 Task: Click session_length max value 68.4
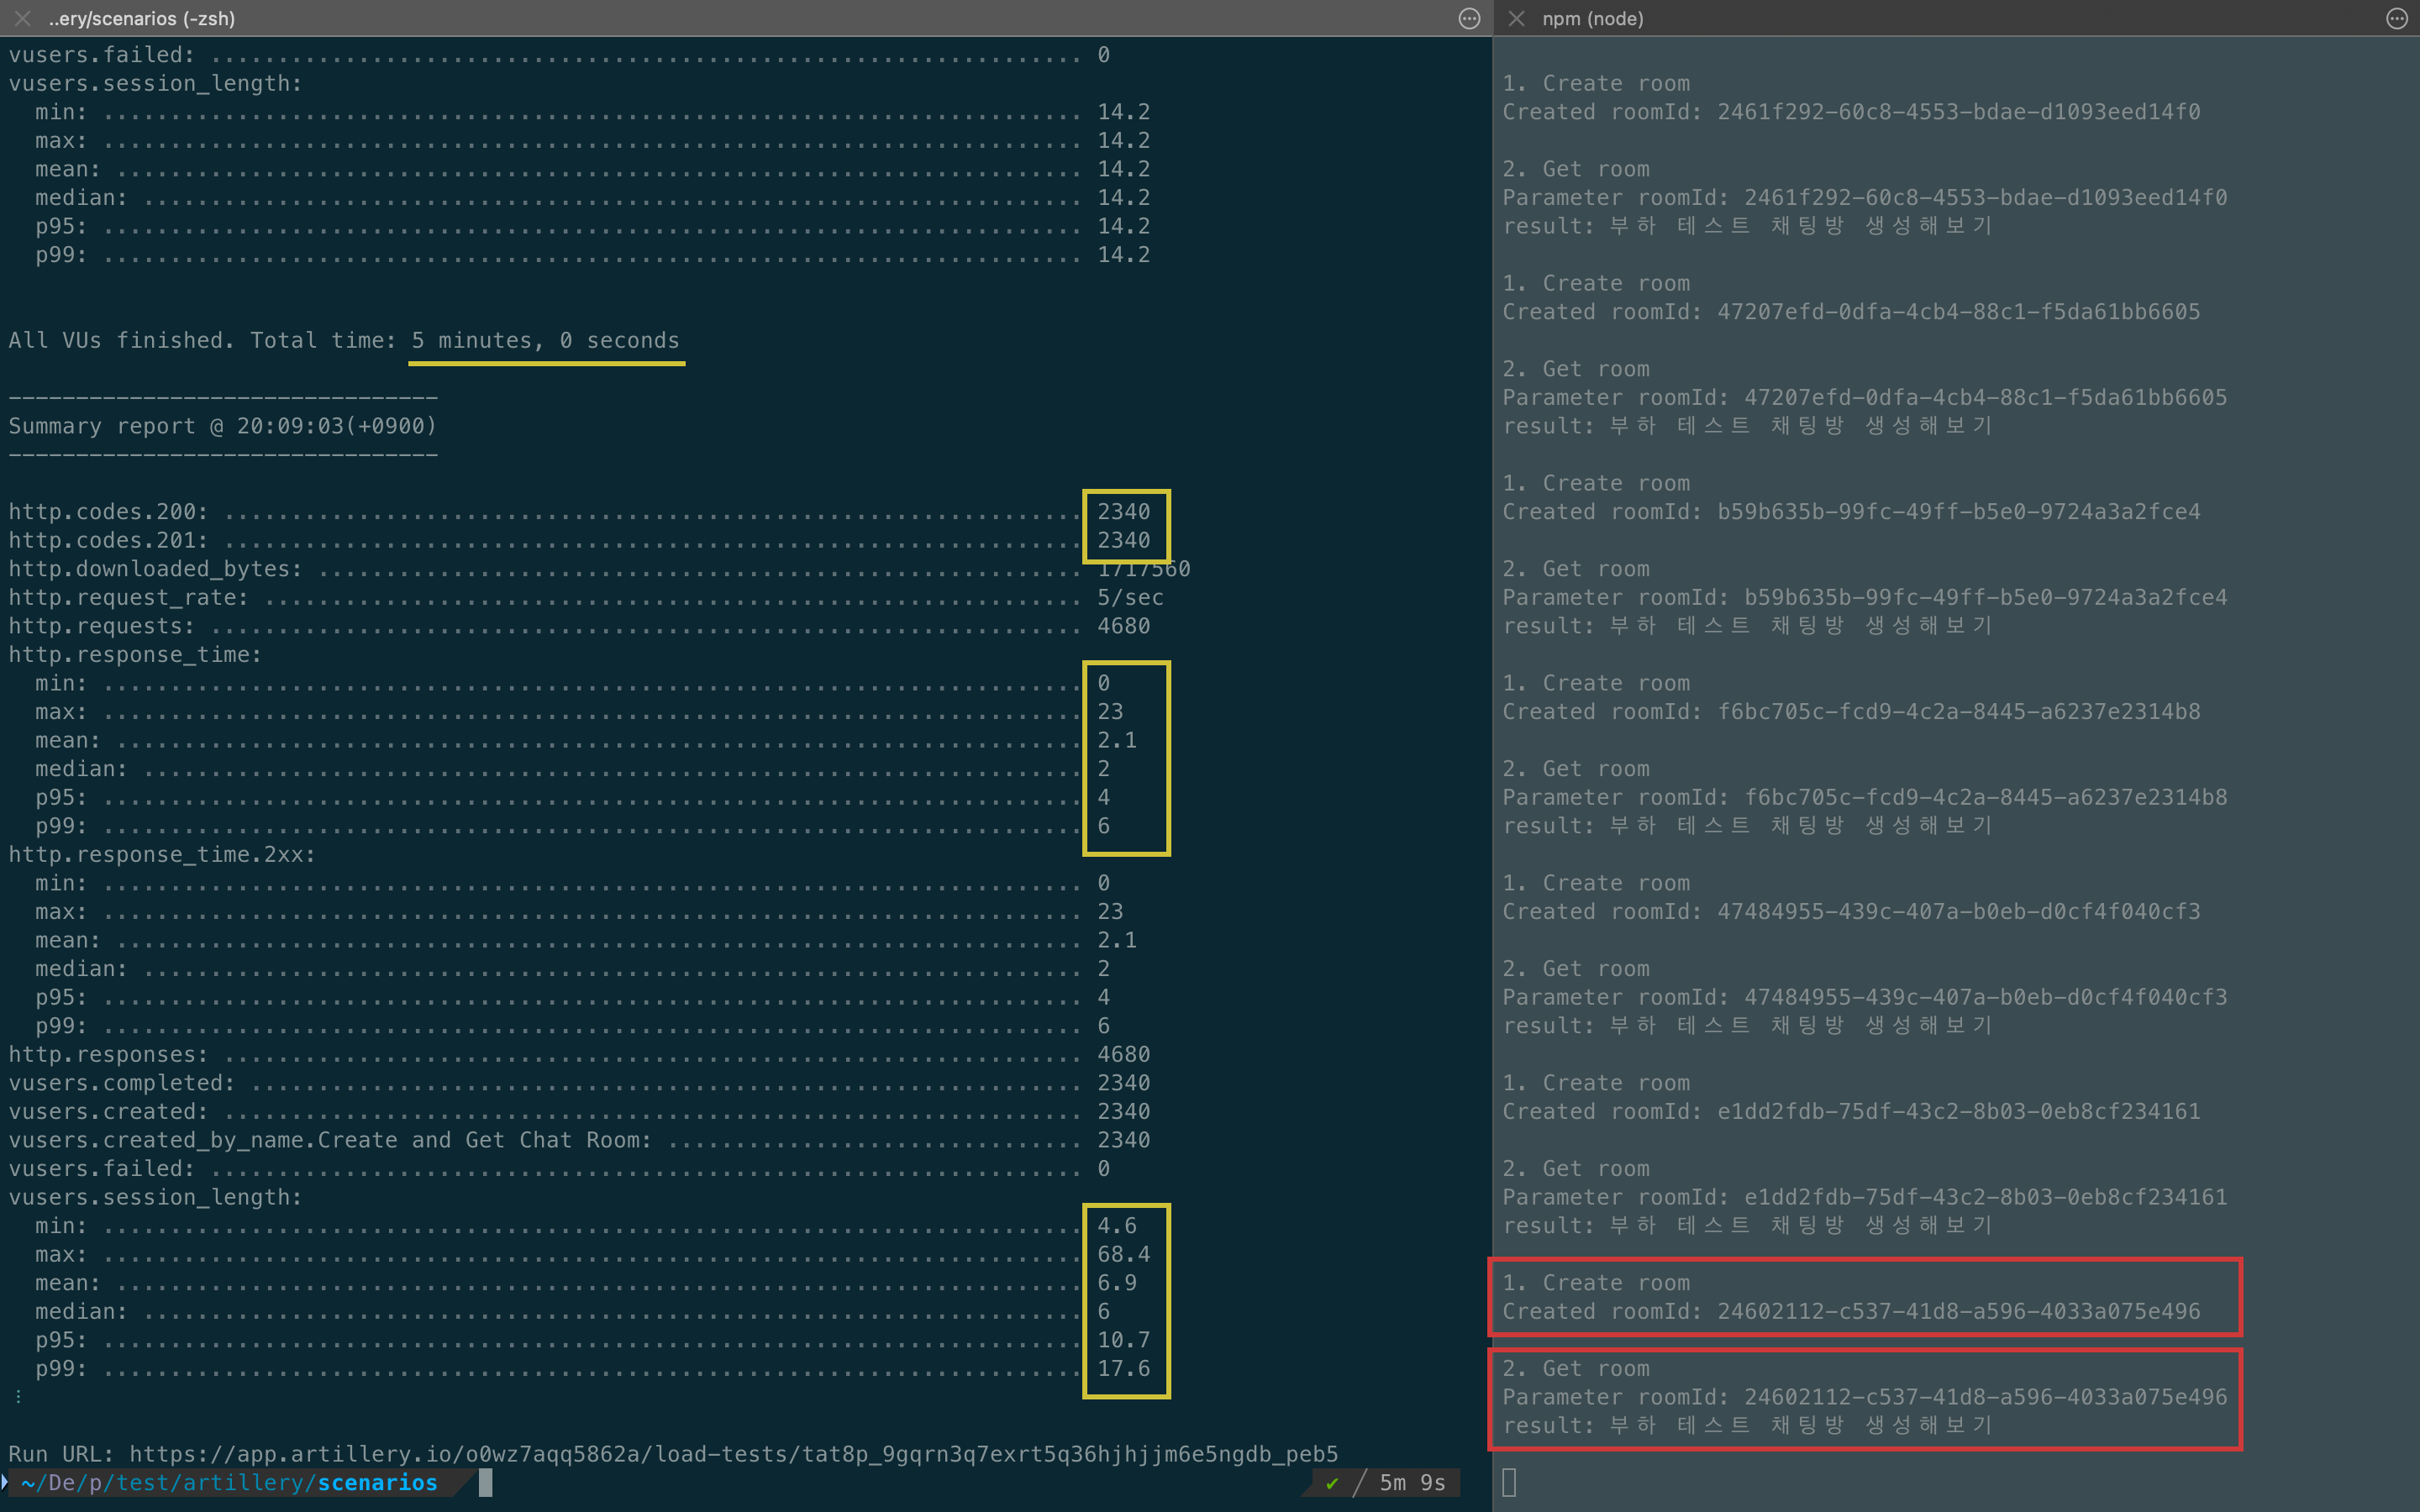pos(1123,1254)
